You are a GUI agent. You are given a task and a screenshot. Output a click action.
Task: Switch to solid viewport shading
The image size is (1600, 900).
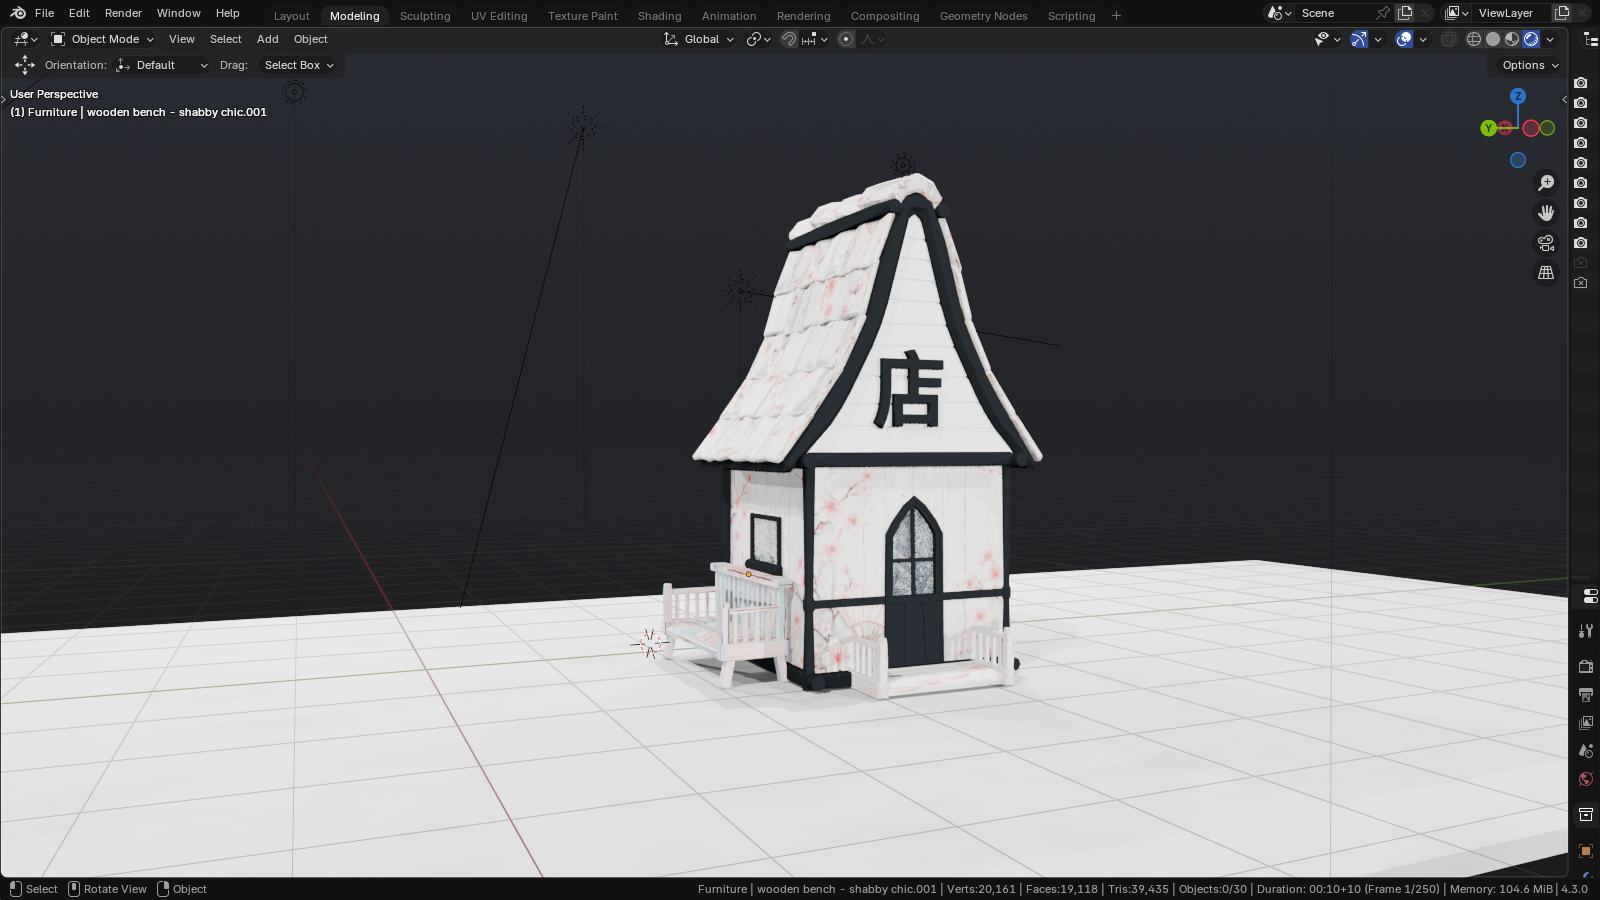coord(1493,39)
